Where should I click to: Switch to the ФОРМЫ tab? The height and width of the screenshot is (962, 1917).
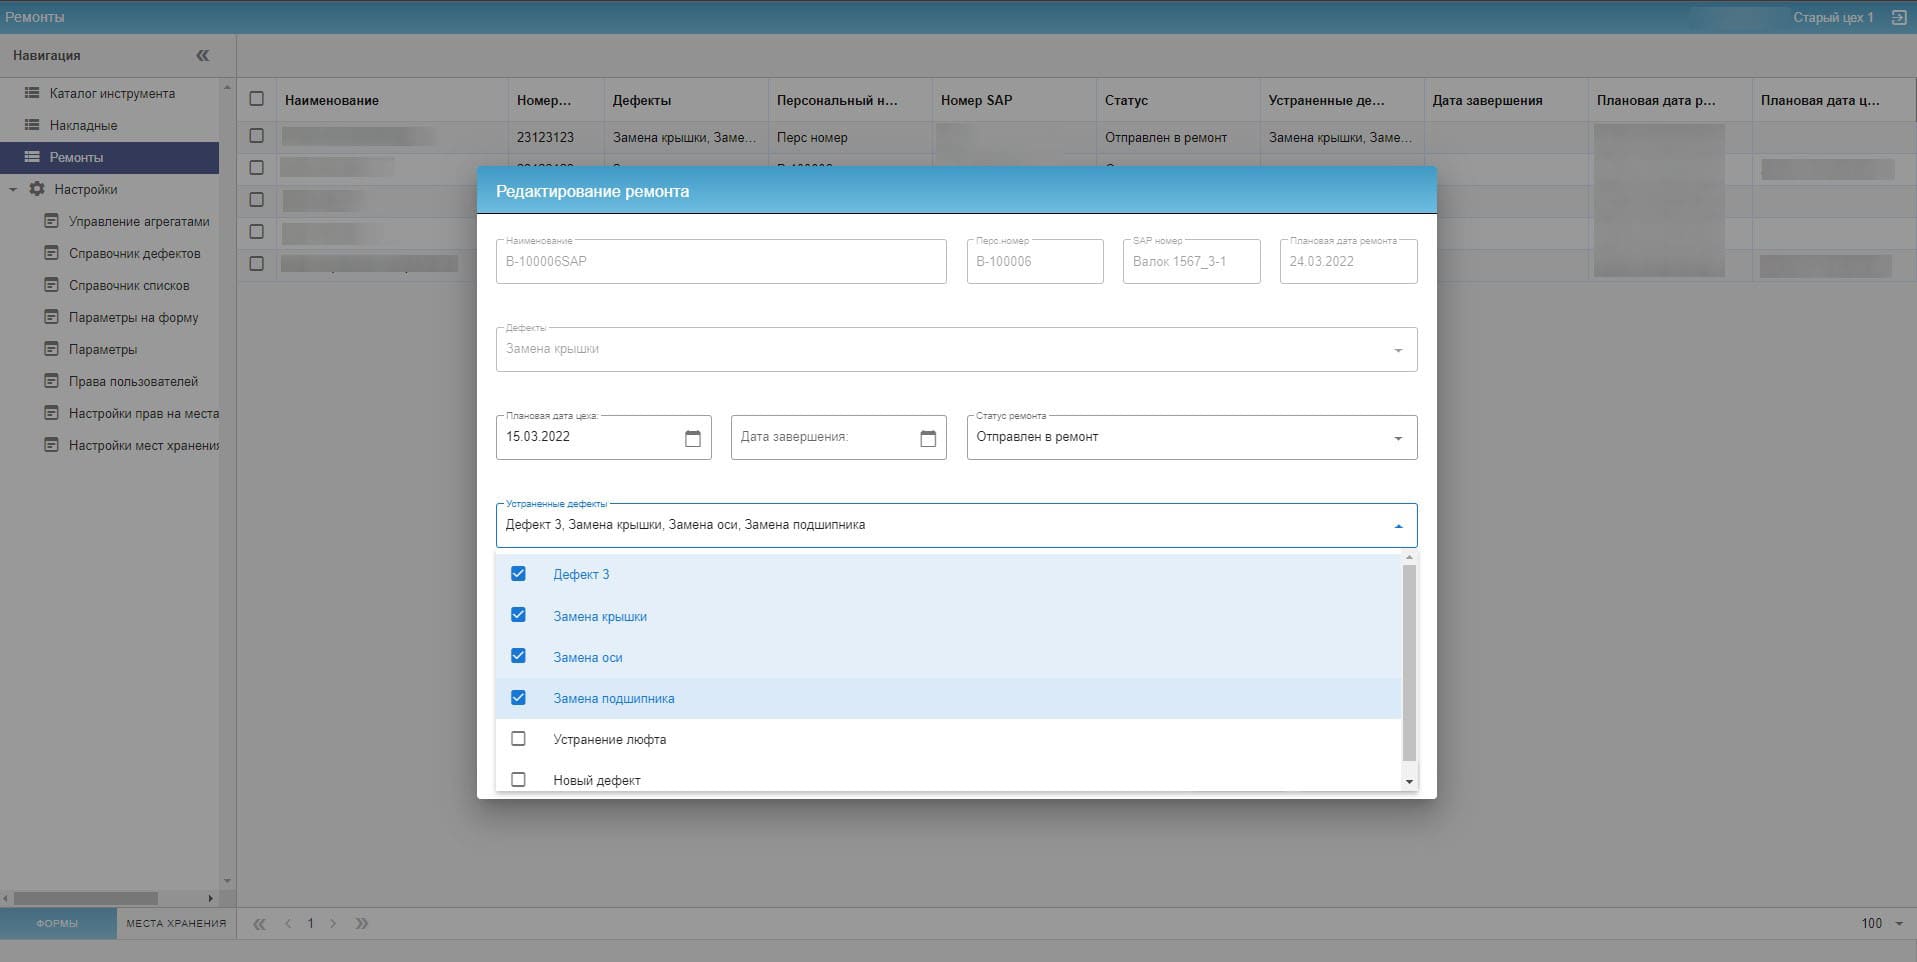pyautogui.click(x=57, y=923)
